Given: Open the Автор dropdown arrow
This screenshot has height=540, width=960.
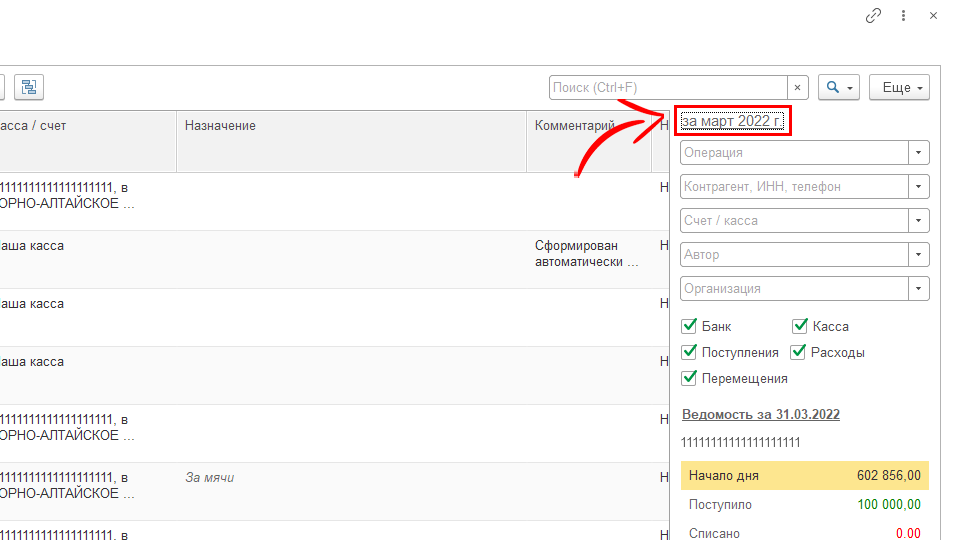Looking at the screenshot, I should [918, 255].
